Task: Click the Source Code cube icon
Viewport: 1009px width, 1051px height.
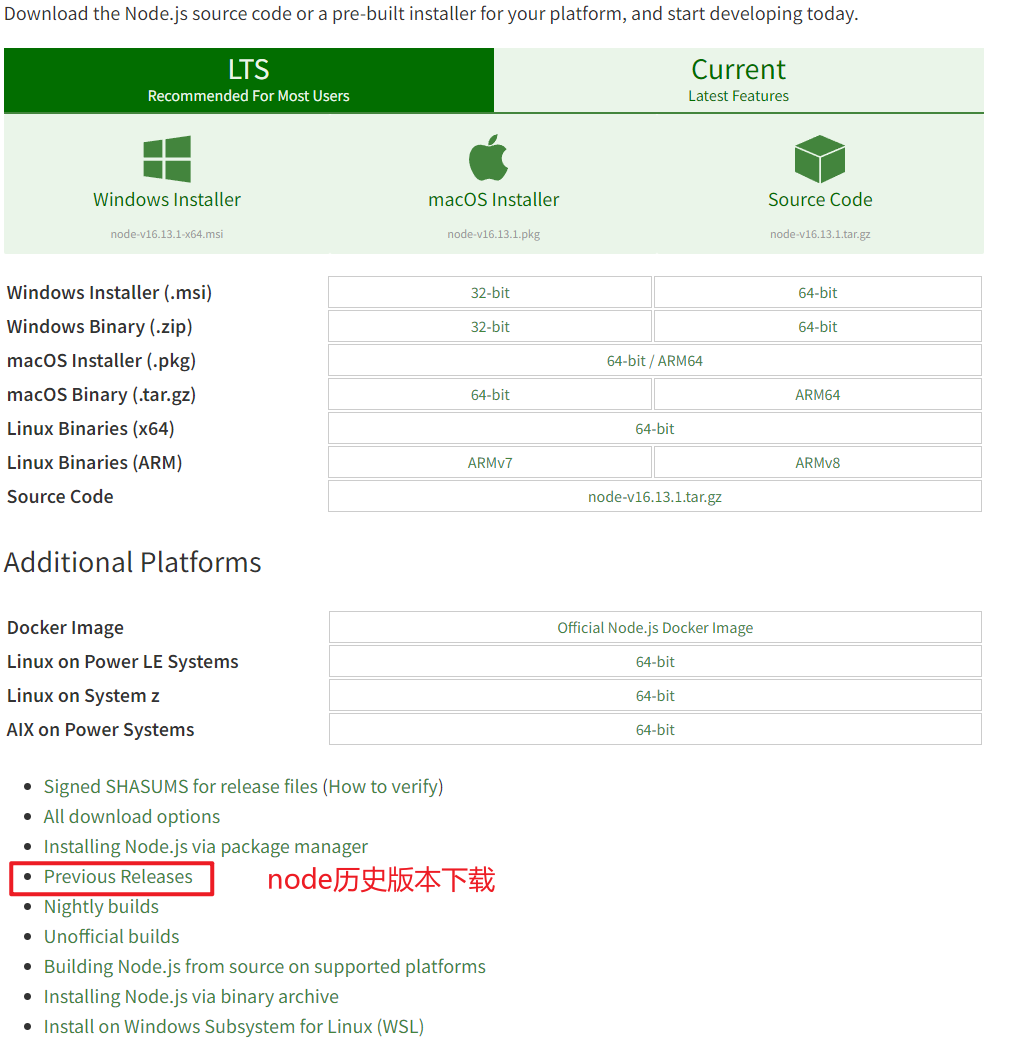Action: [x=819, y=159]
